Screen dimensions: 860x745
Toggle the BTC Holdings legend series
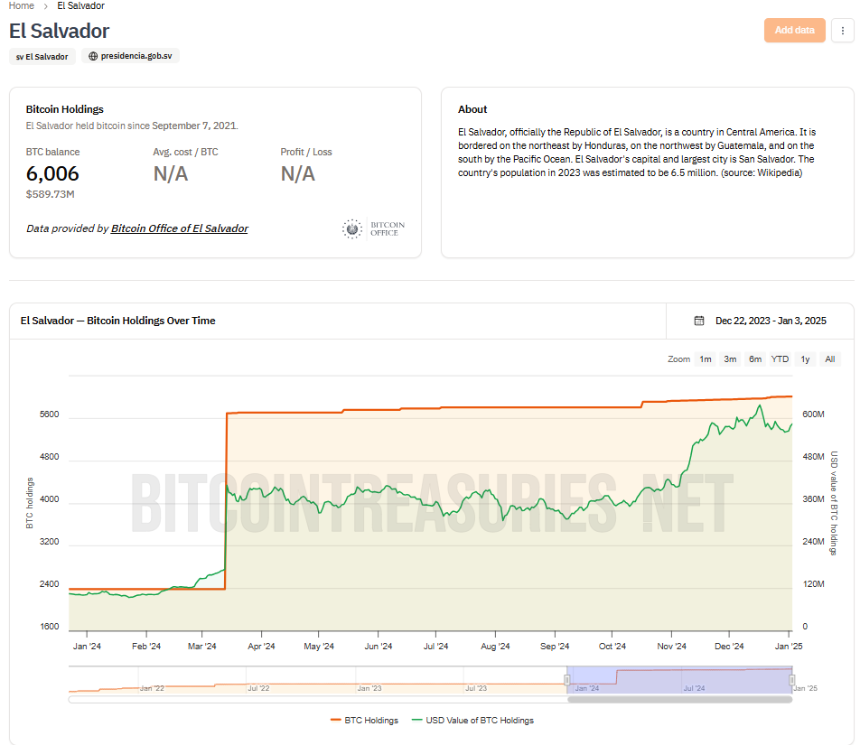pos(365,720)
